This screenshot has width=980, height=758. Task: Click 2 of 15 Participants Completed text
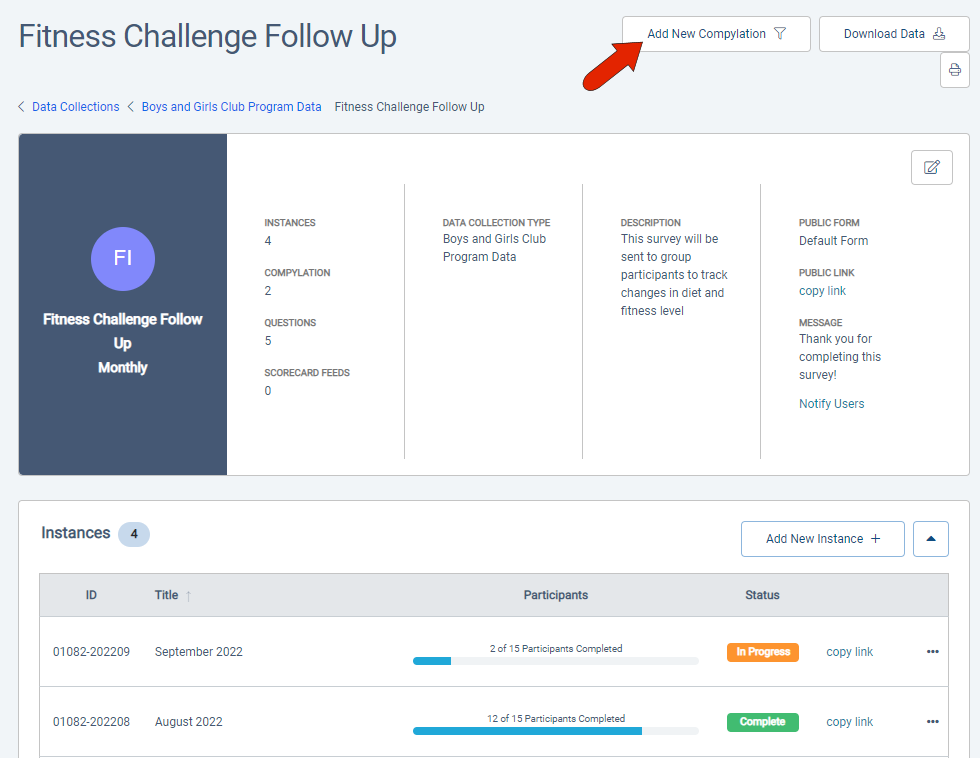[556, 649]
